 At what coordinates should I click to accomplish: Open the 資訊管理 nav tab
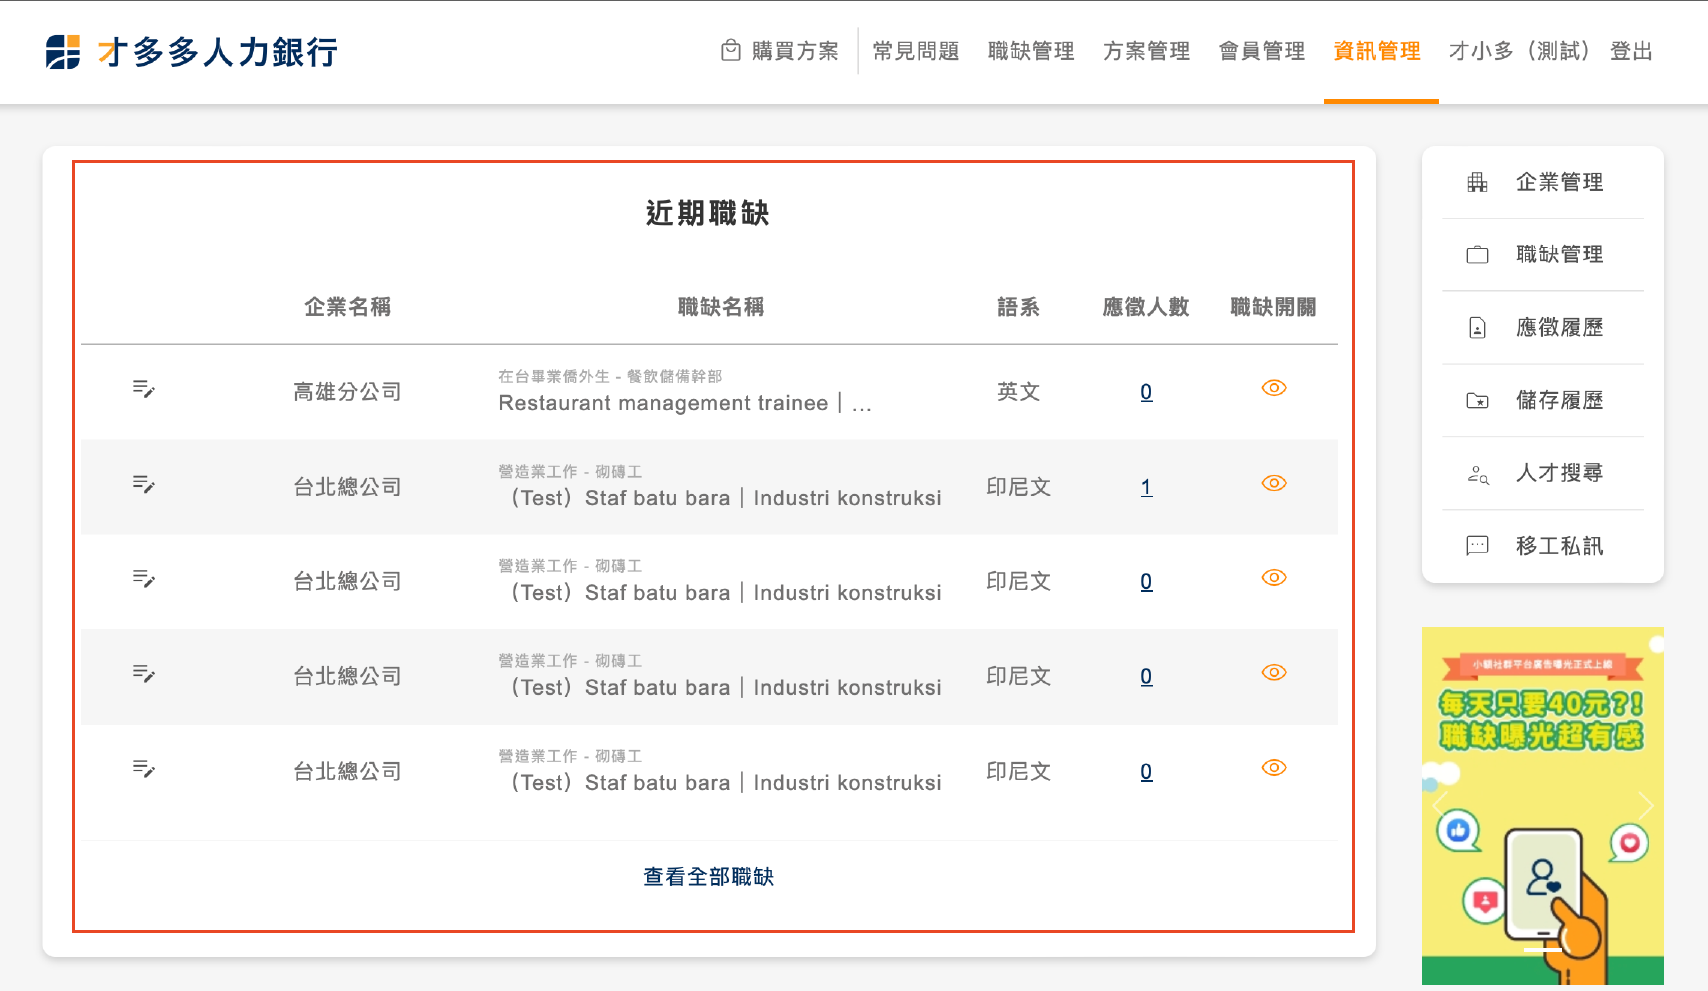pos(1377,51)
